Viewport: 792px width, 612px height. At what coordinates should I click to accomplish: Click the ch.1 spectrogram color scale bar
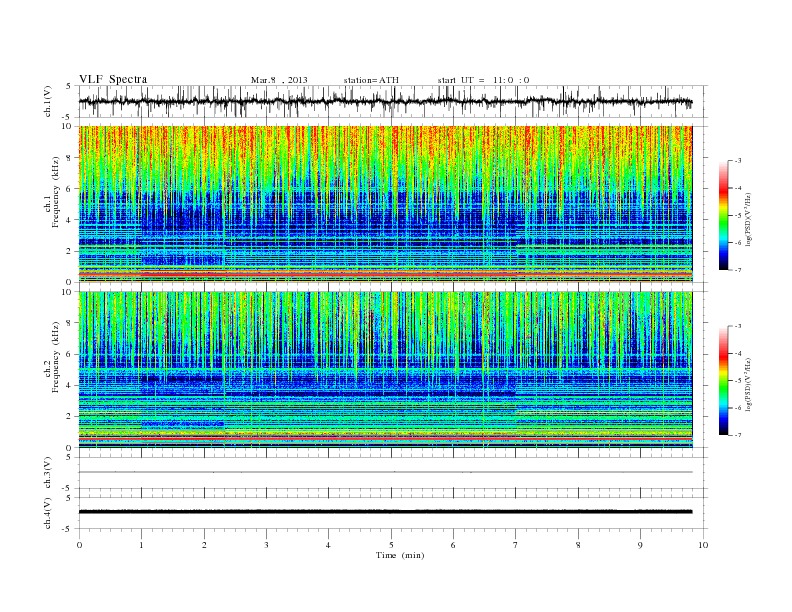[x=724, y=215]
